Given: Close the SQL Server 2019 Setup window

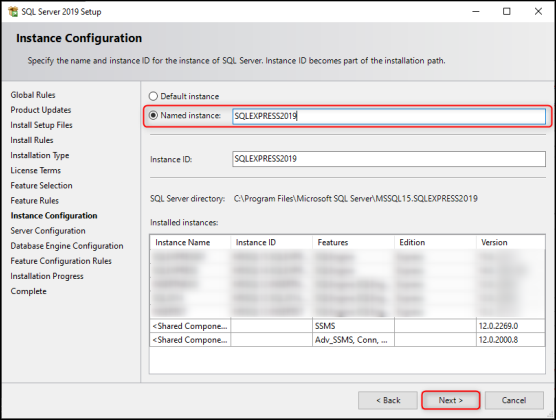Looking at the screenshot, I should click(538, 11).
